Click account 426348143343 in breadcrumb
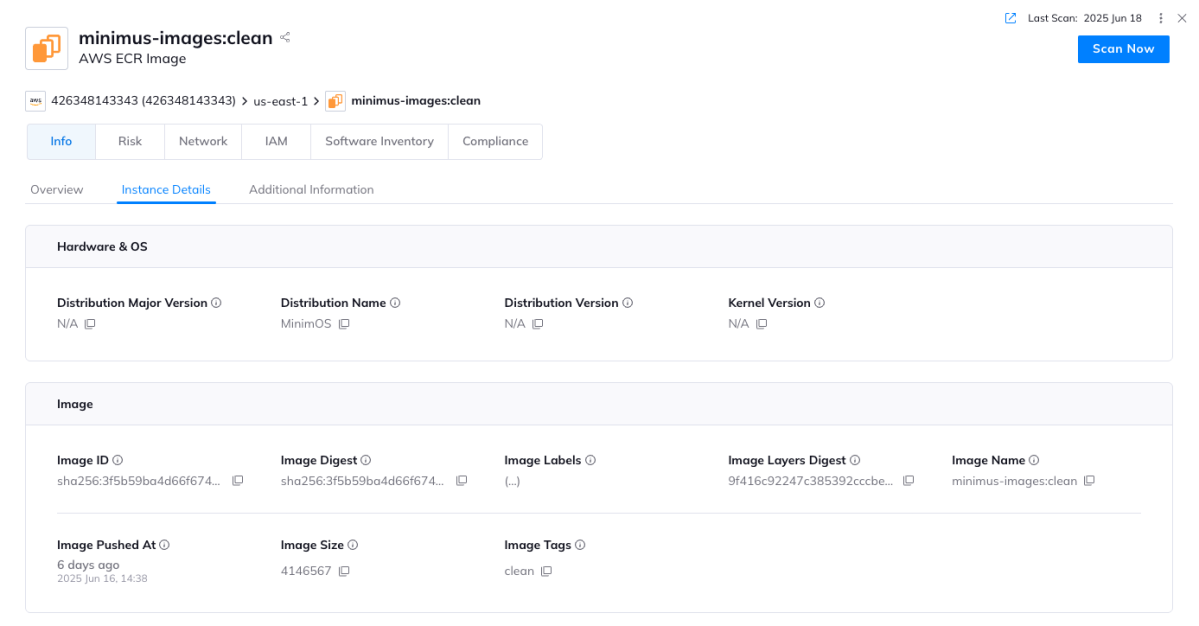This screenshot has width=1199, height=626. (144, 101)
